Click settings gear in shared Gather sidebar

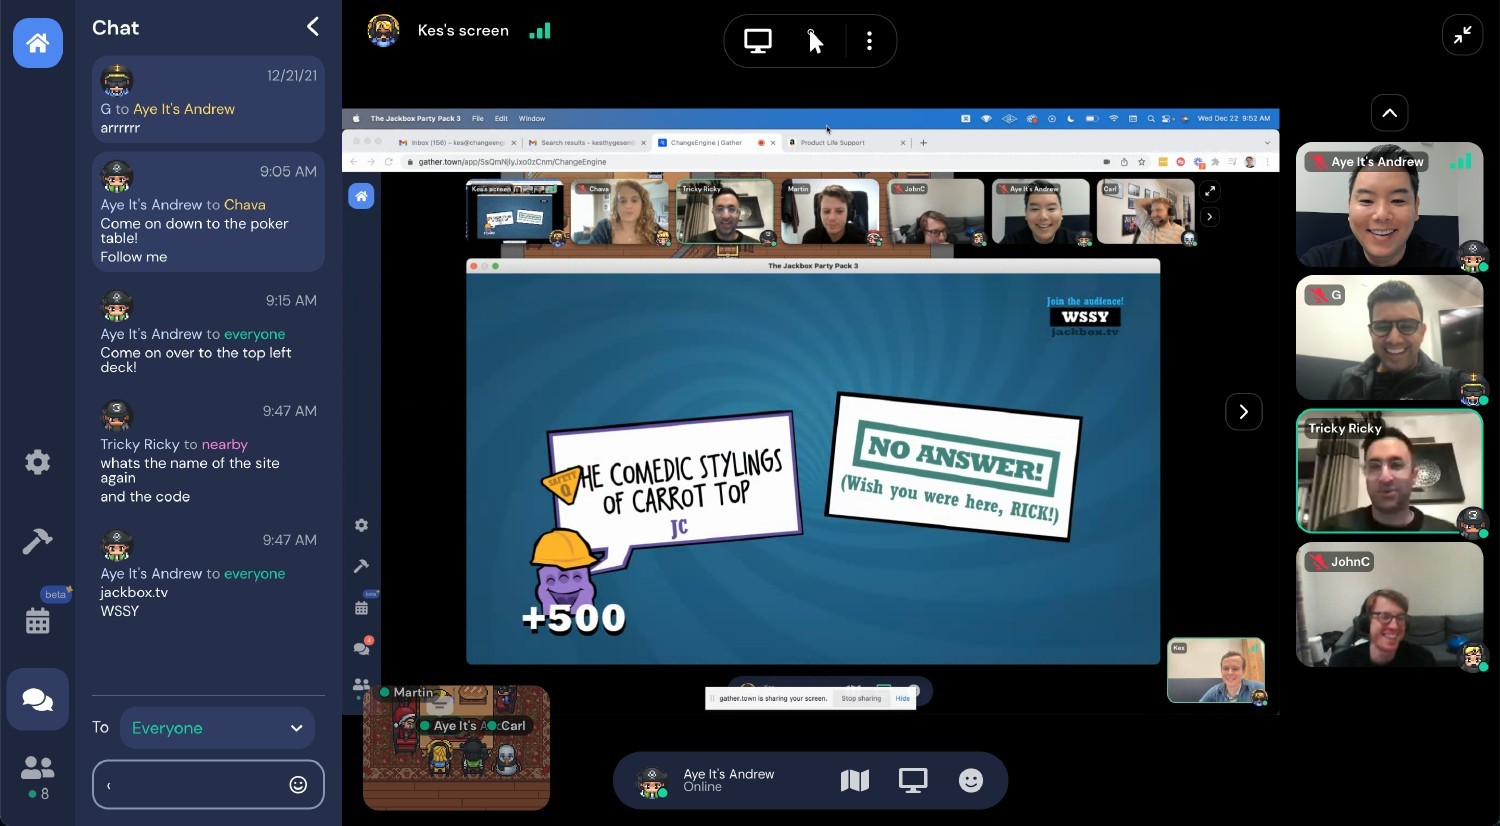click(x=361, y=525)
